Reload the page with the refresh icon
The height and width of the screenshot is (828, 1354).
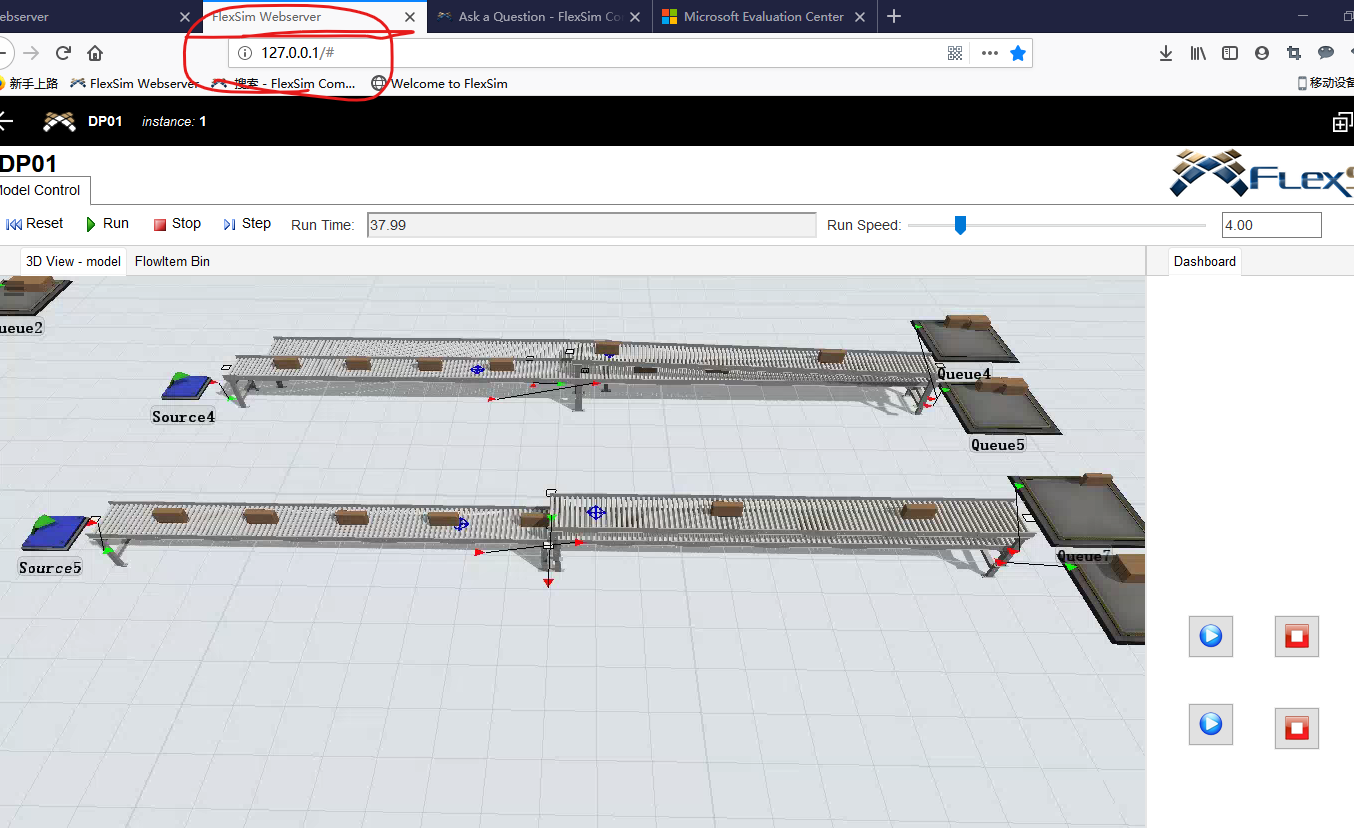(63, 53)
